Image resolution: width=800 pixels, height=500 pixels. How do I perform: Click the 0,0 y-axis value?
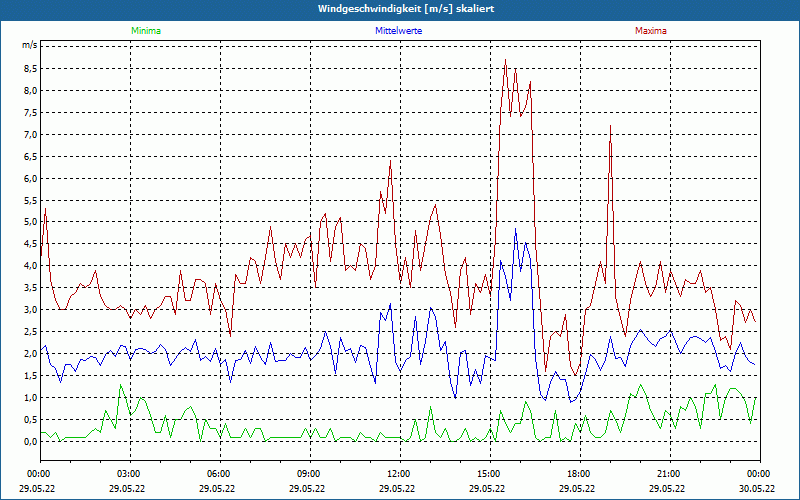pos(31,441)
